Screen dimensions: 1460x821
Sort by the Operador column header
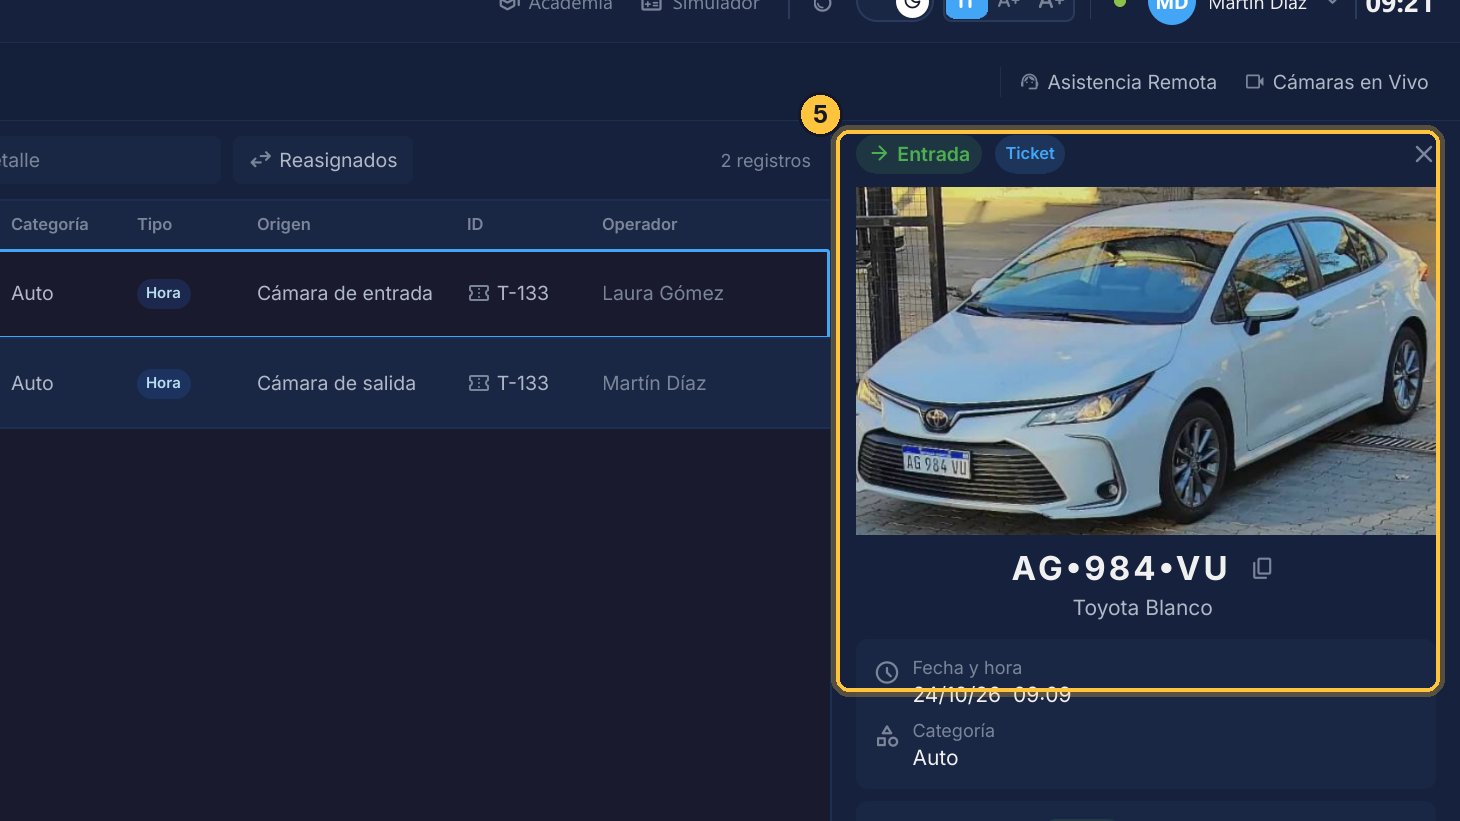point(640,224)
